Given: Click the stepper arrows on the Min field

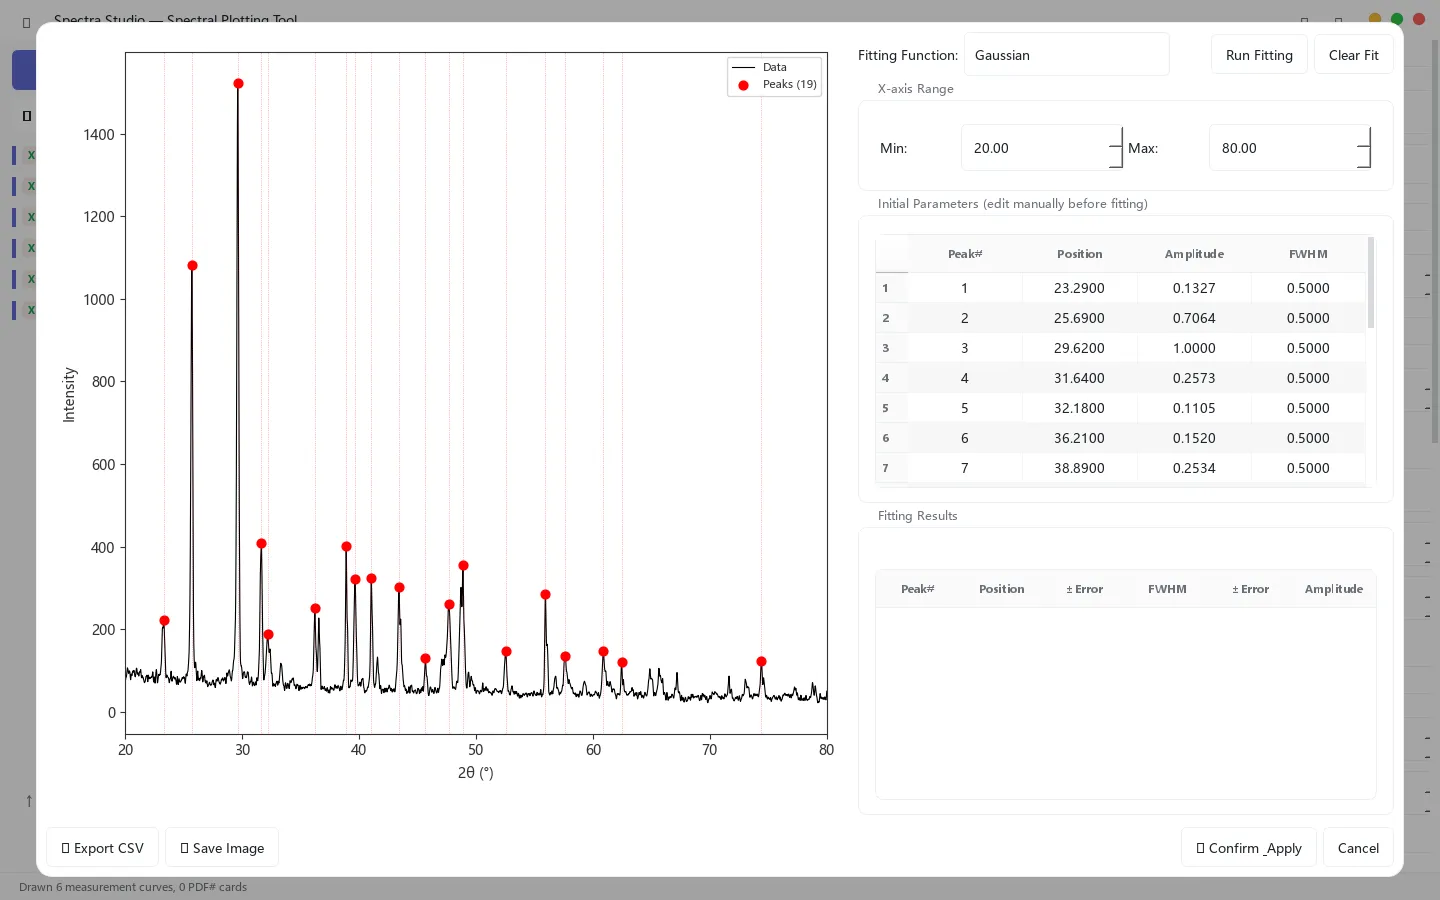Looking at the screenshot, I should point(1116,148).
